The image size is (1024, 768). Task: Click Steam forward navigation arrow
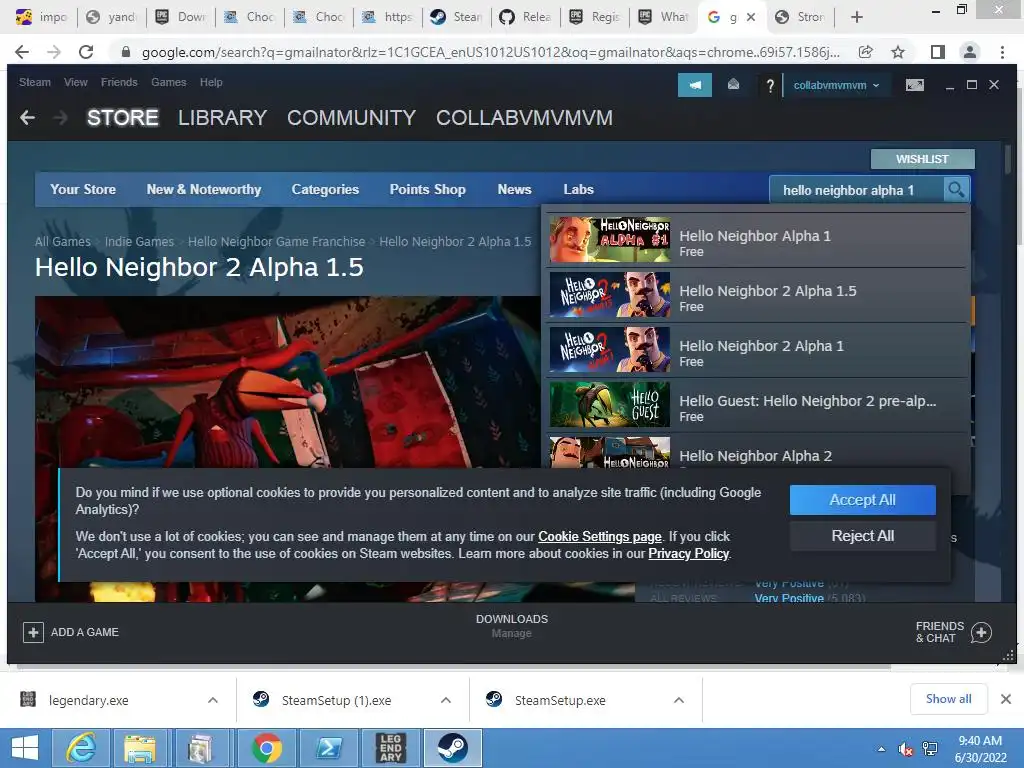(x=60, y=118)
